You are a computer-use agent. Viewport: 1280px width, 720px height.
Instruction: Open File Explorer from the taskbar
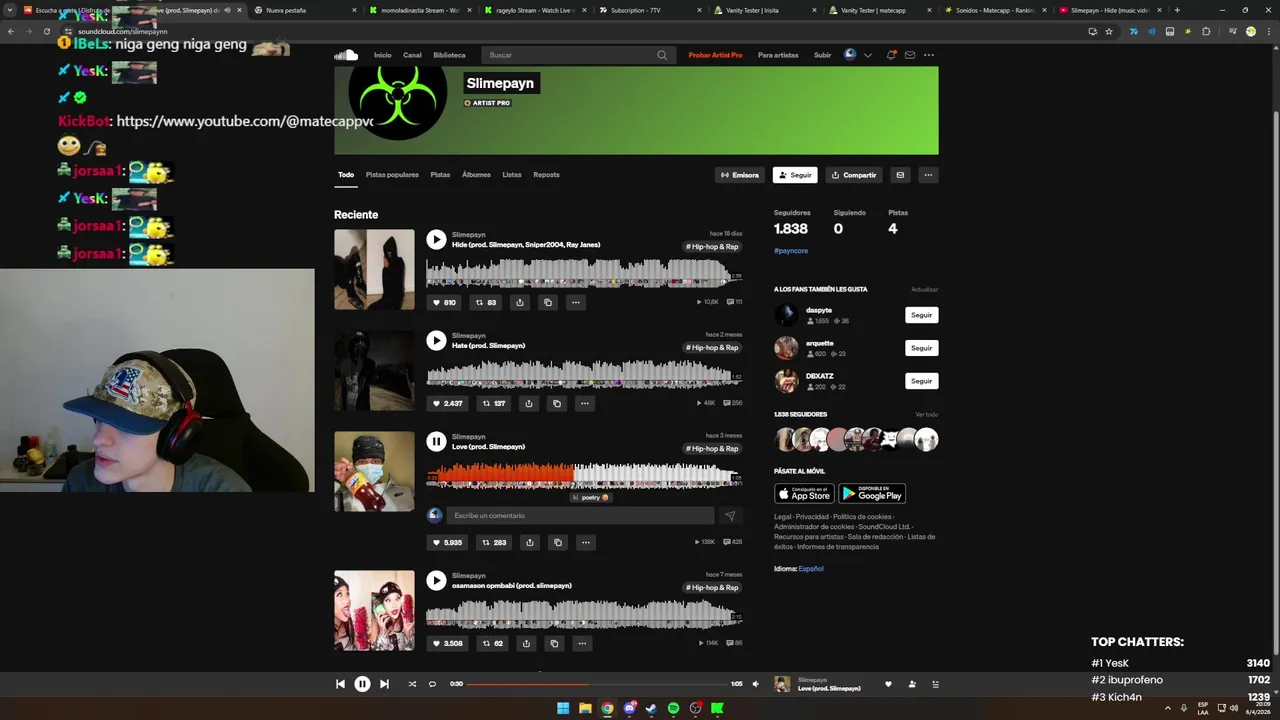[x=585, y=708]
